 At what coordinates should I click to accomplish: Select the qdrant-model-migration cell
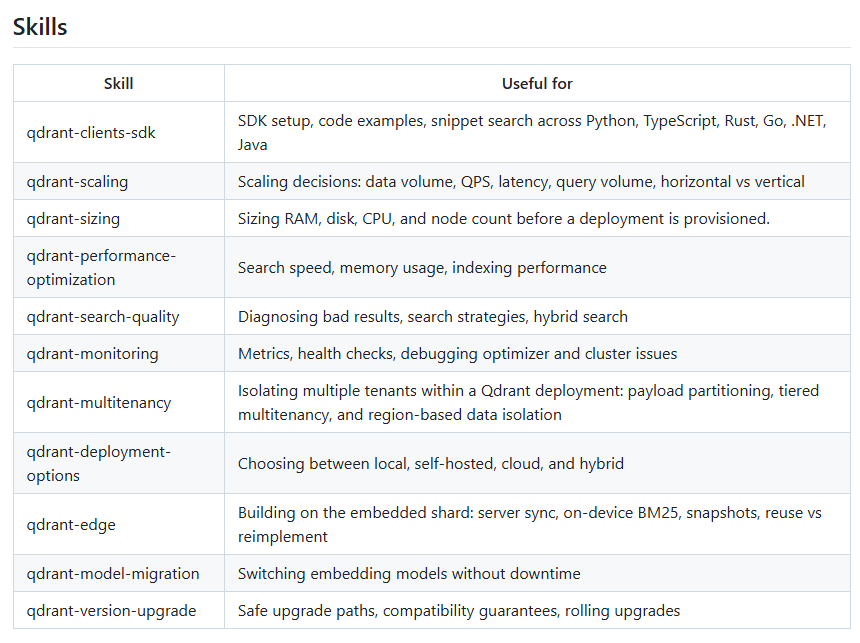point(118,573)
